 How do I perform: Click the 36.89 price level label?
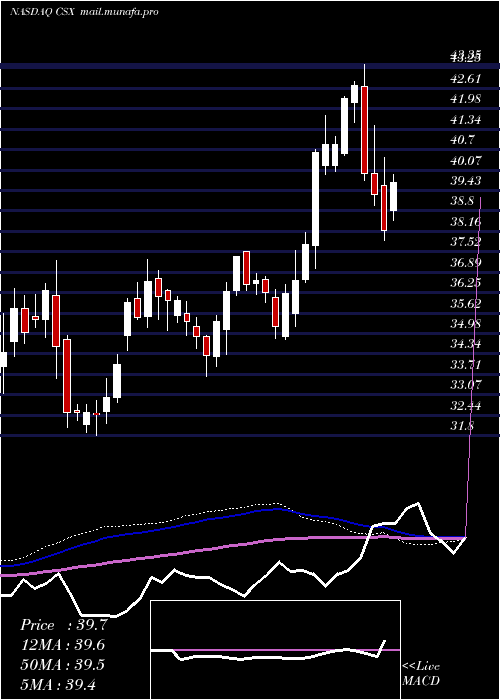[x=466, y=262]
